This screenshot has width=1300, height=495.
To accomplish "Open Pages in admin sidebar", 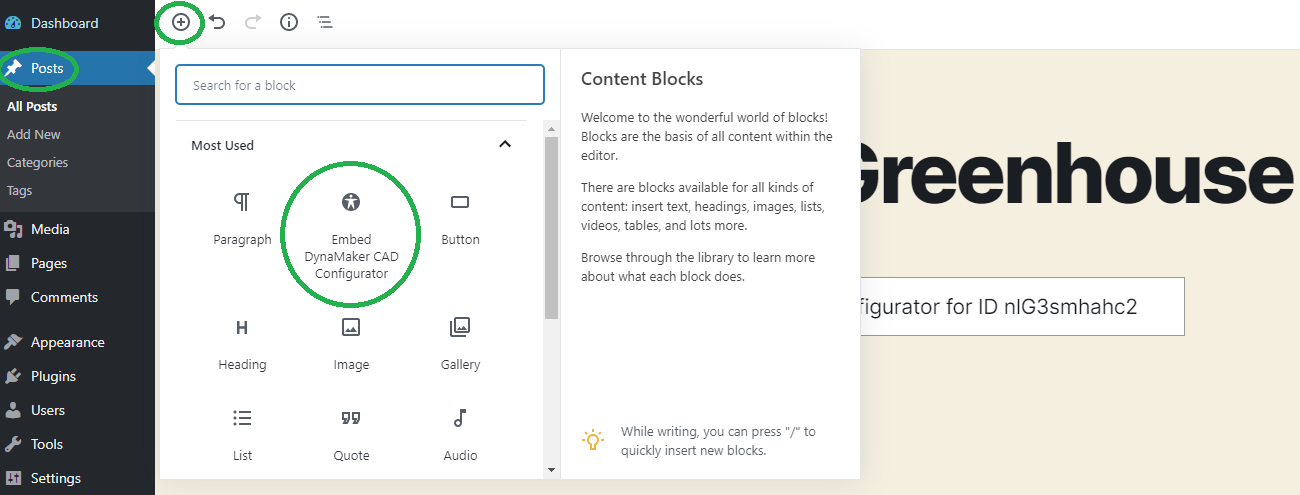I will click(x=77, y=263).
